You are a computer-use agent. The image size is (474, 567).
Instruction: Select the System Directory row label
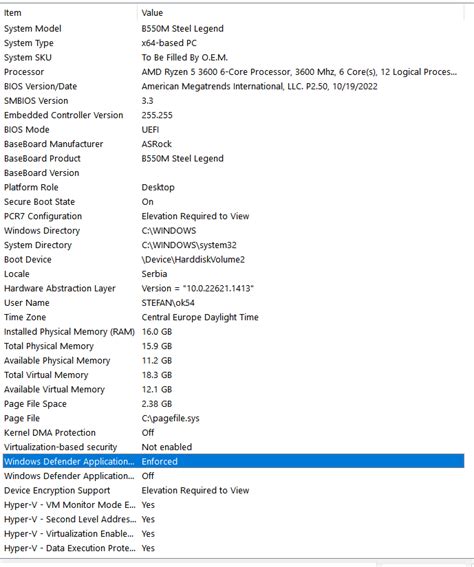point(38,245)
